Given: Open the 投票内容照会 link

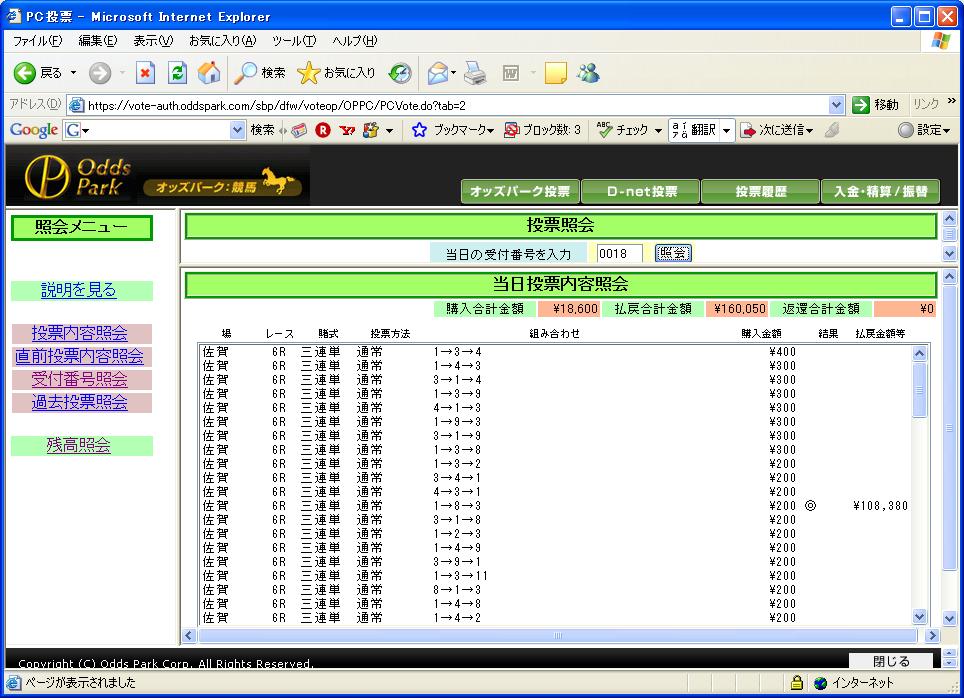Looking at the screenshot, I should pyautogui.click(x=80, y=333).
